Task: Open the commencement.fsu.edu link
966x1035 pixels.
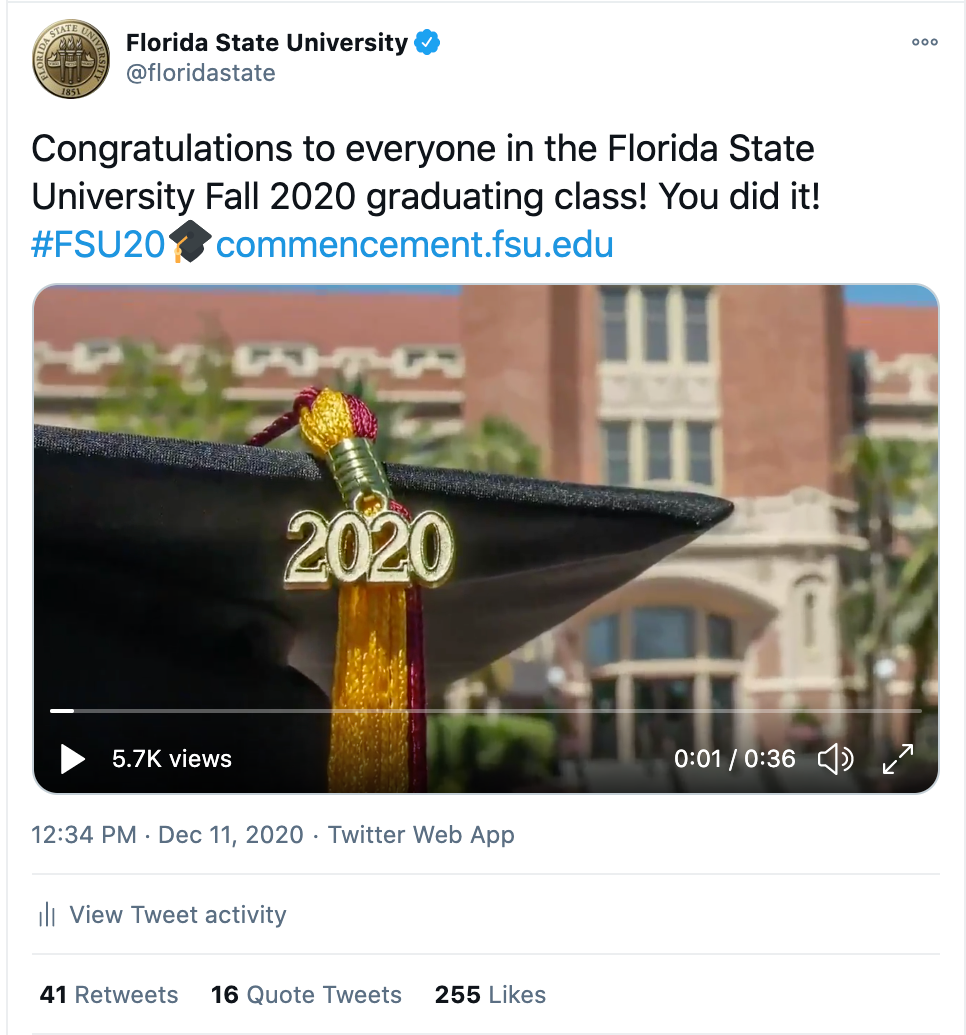Action: coord(414,245)
